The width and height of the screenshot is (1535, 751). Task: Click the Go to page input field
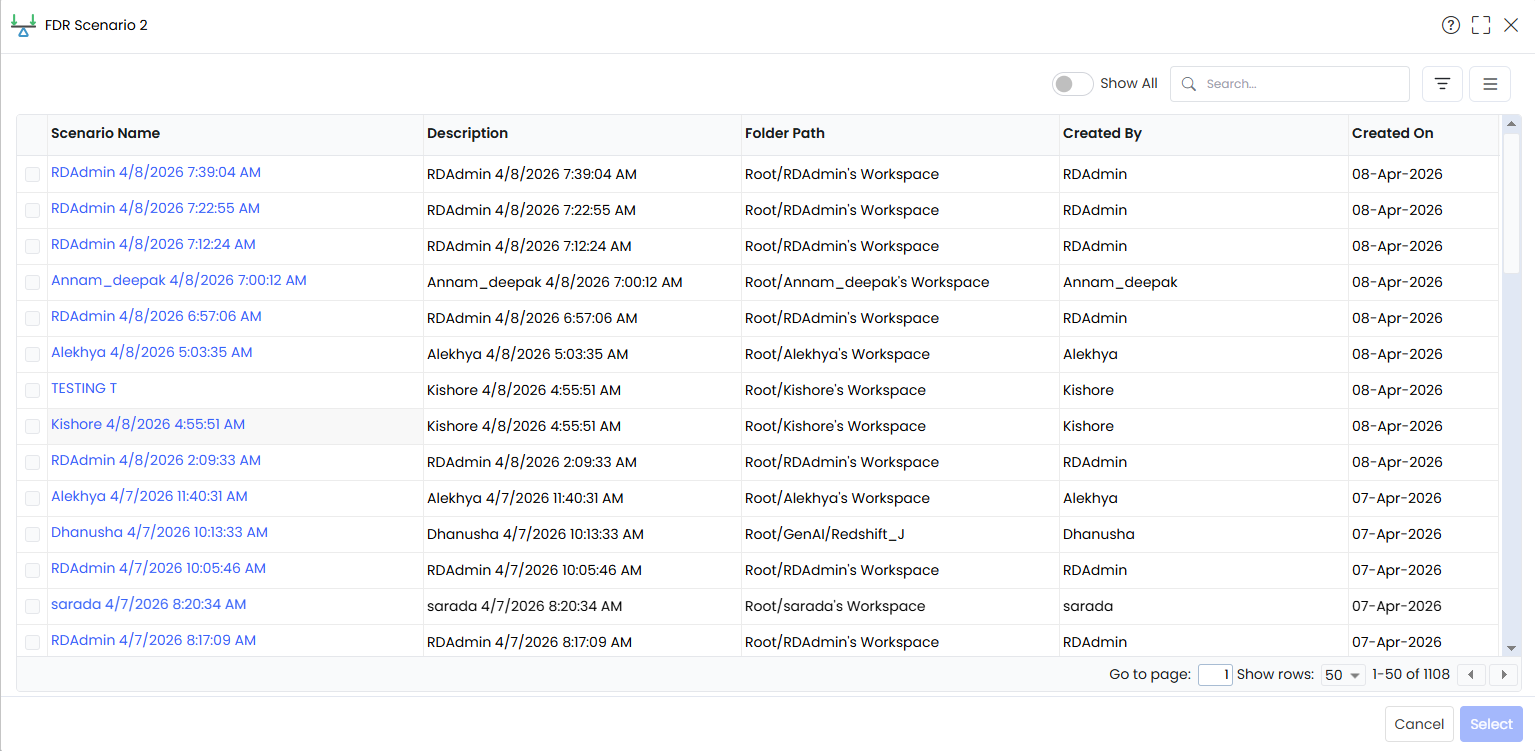(1215, 675)
